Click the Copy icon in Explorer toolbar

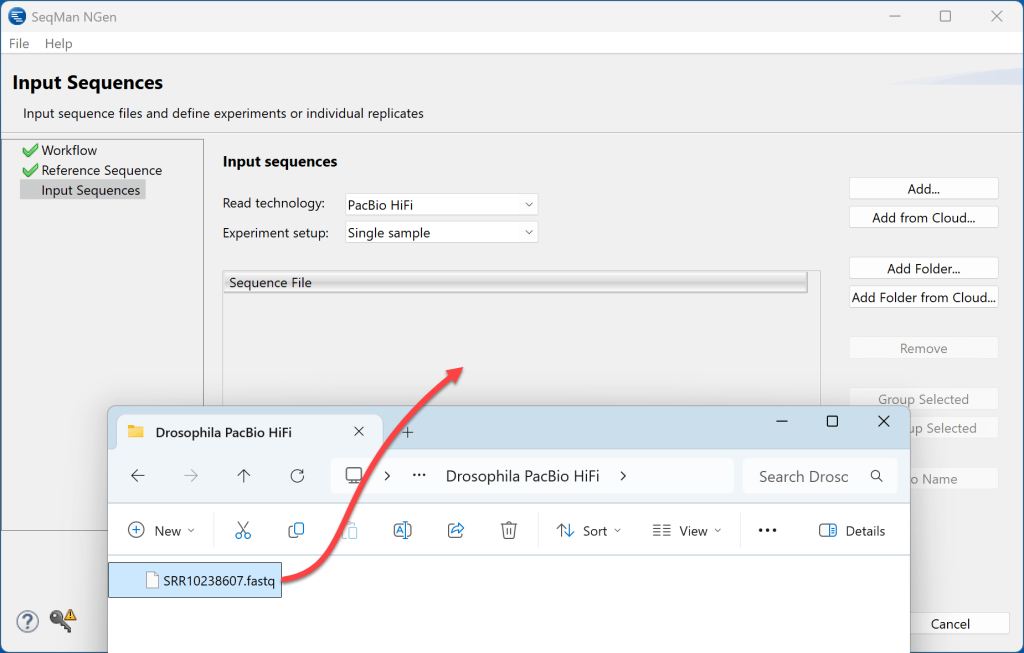[296, 530]
